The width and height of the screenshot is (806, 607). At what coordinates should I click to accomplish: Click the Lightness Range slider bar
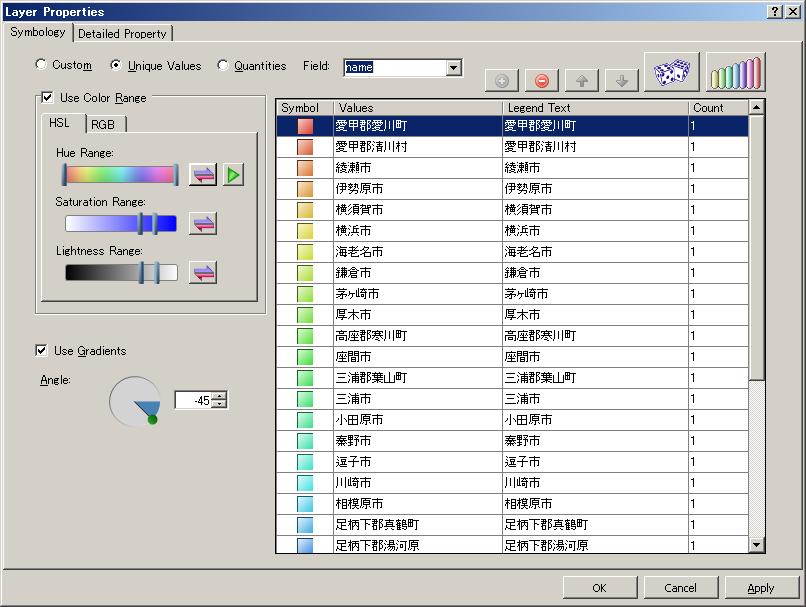pos(120,272)
